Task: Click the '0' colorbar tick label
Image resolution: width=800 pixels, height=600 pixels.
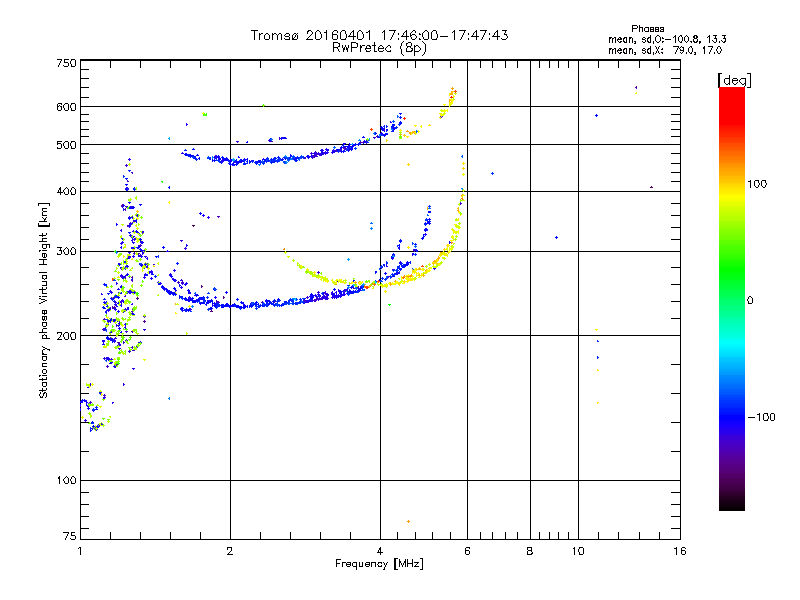Action: [x=750, y=301]
